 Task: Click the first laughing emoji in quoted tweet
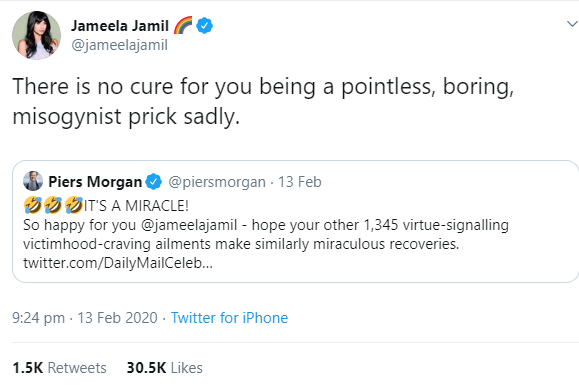(x=33, y=205)
